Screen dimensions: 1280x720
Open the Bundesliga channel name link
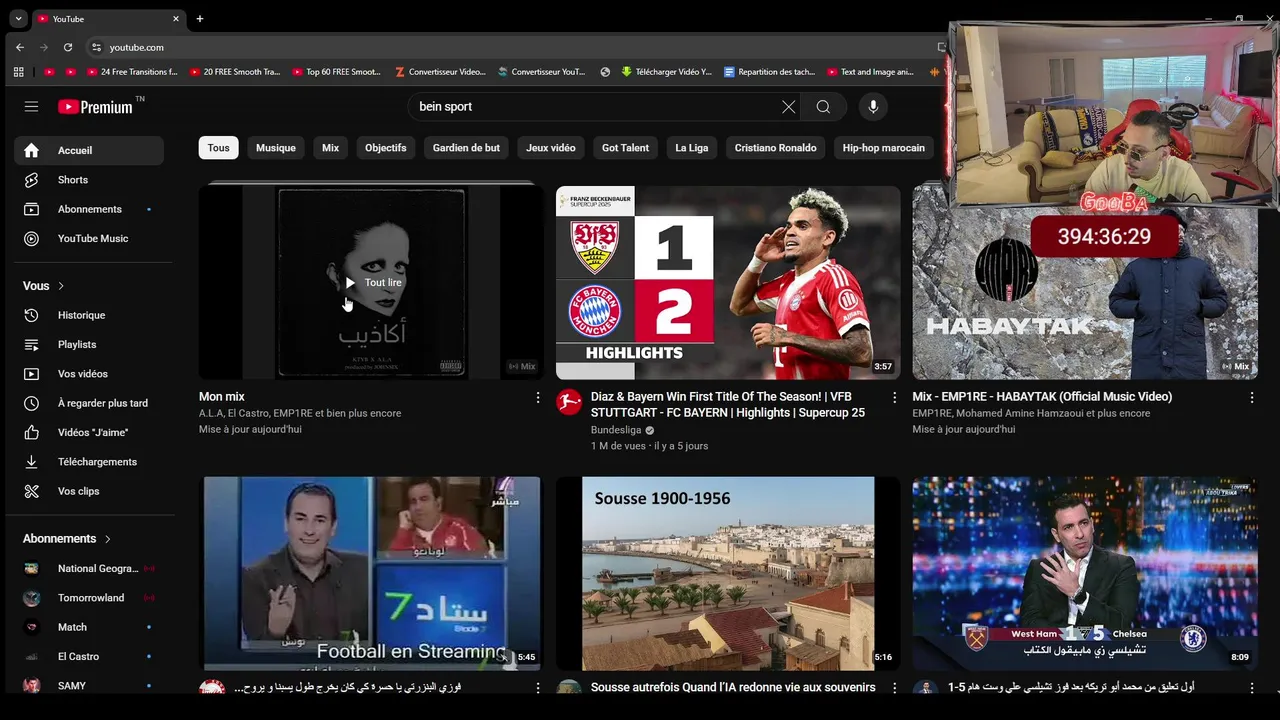coord(616,430)
